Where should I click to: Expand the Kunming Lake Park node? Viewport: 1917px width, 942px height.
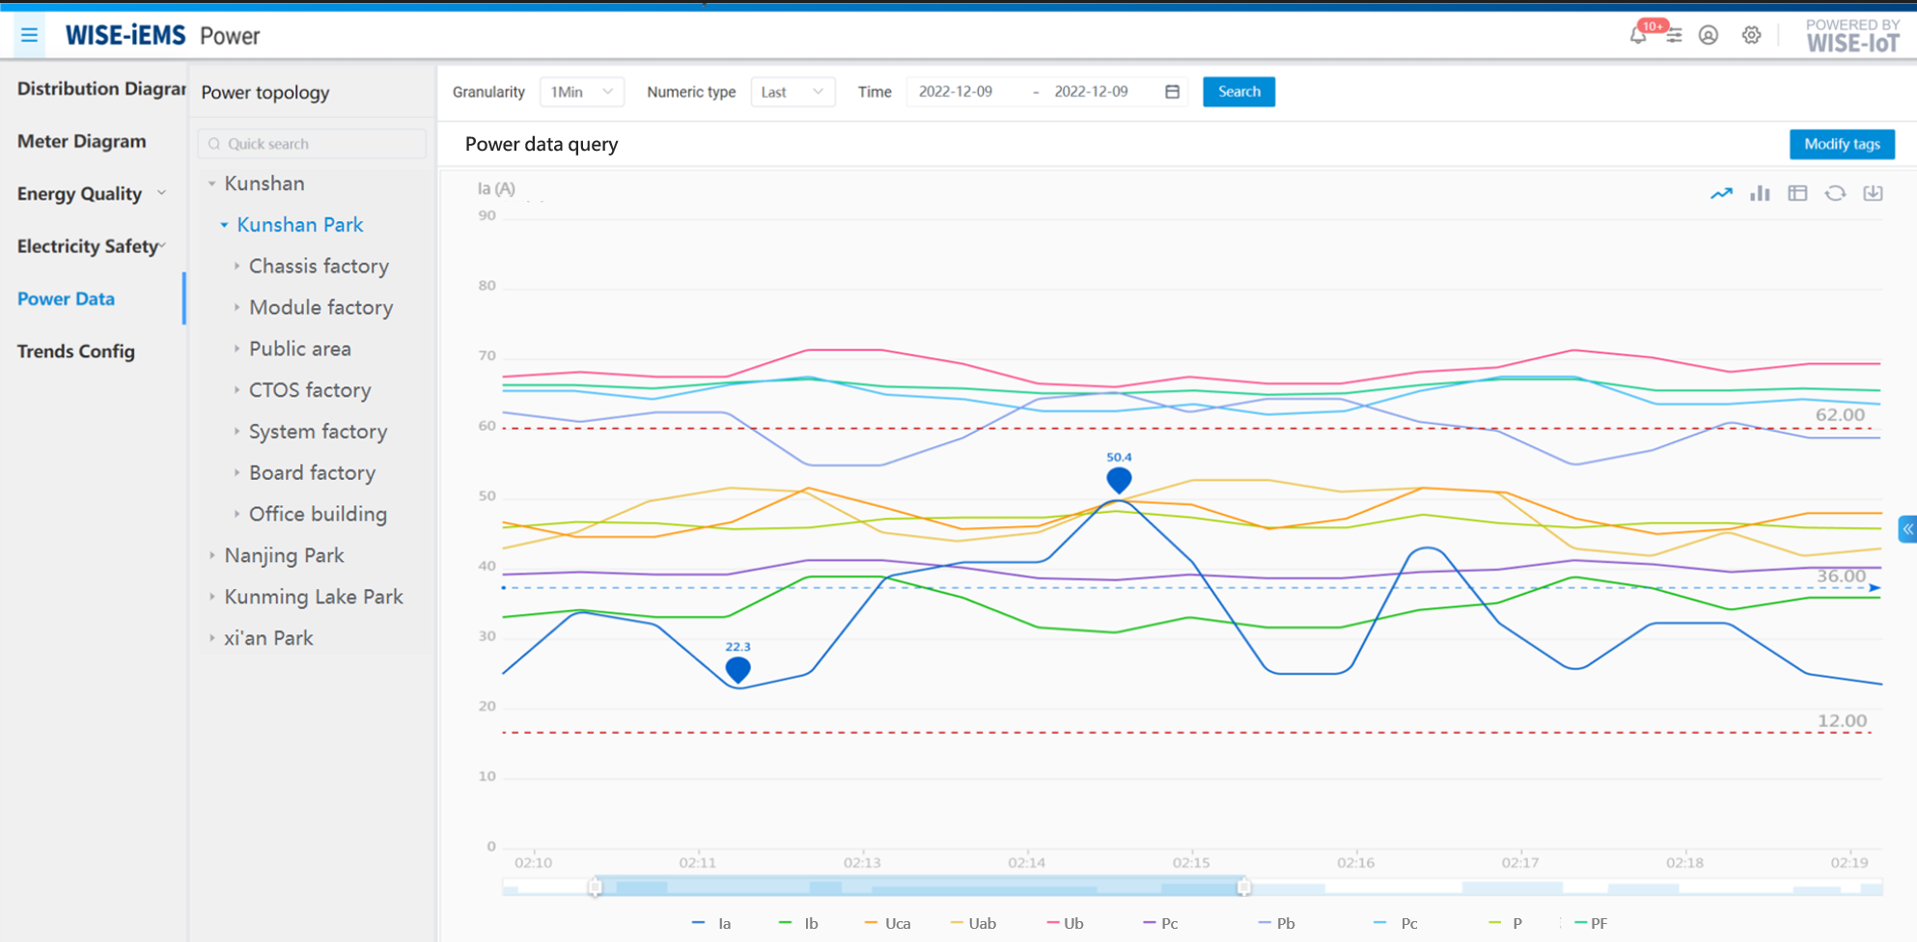tap(212, 596)
